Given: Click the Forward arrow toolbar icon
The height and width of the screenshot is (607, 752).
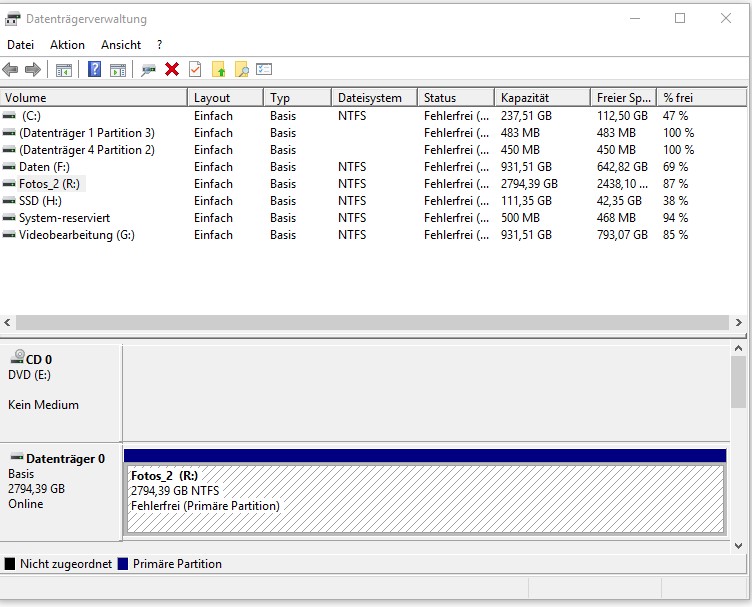Looking at the screenshot, I should [33, 70].
